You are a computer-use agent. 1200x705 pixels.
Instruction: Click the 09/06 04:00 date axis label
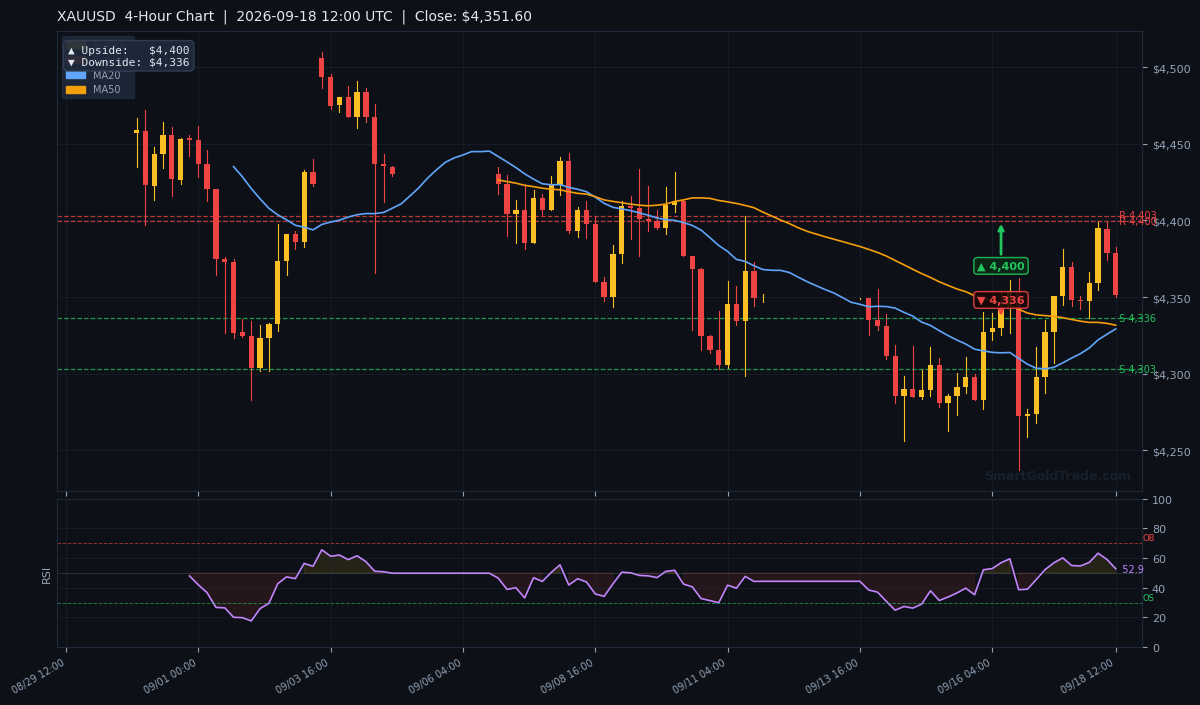tap(437, 675)
